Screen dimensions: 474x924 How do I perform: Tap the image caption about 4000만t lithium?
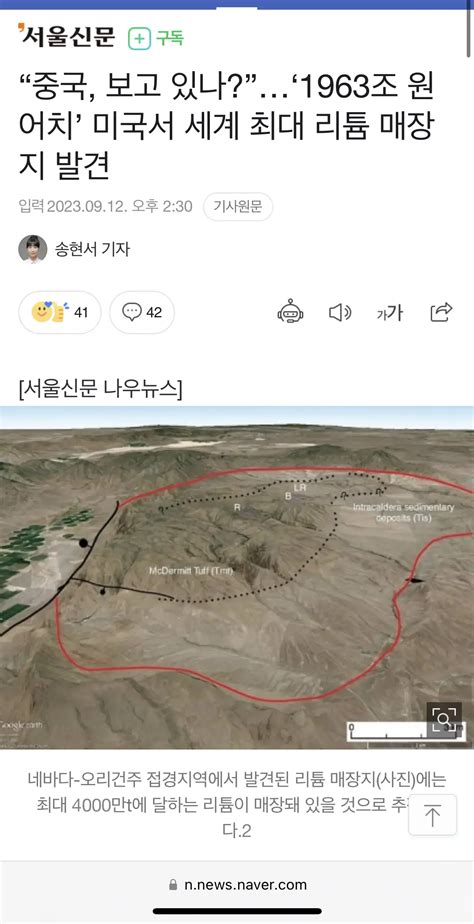click(x=237, y=806)
